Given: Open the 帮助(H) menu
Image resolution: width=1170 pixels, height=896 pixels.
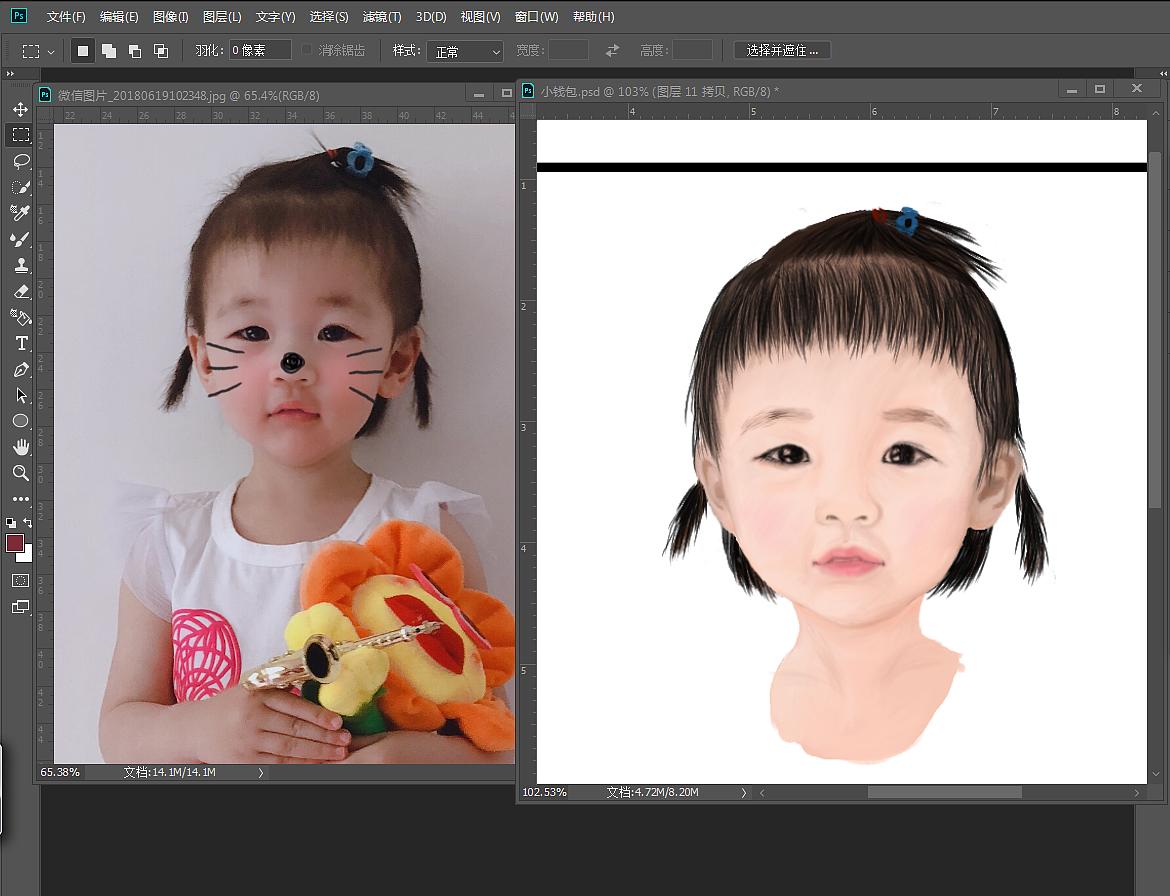Looking at the screenshot, I should (593, 16).
